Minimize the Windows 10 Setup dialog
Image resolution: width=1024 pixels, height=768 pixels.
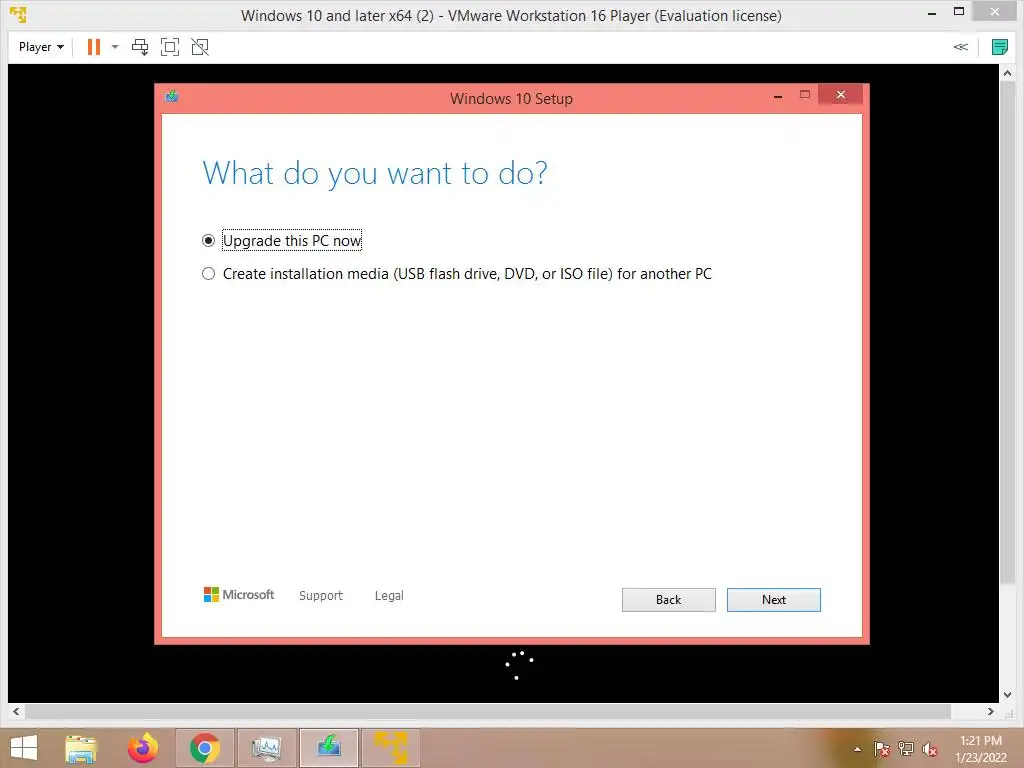click(x=778, y=97)
